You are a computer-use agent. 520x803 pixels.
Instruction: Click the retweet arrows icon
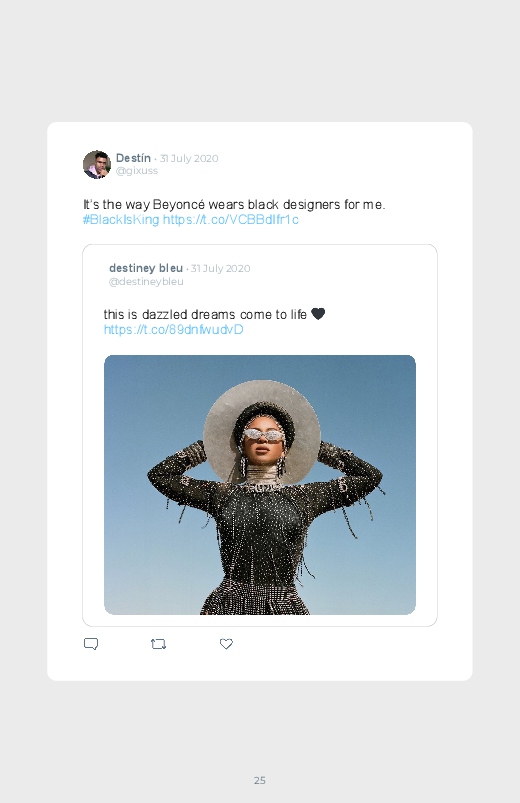pos(158,644)
